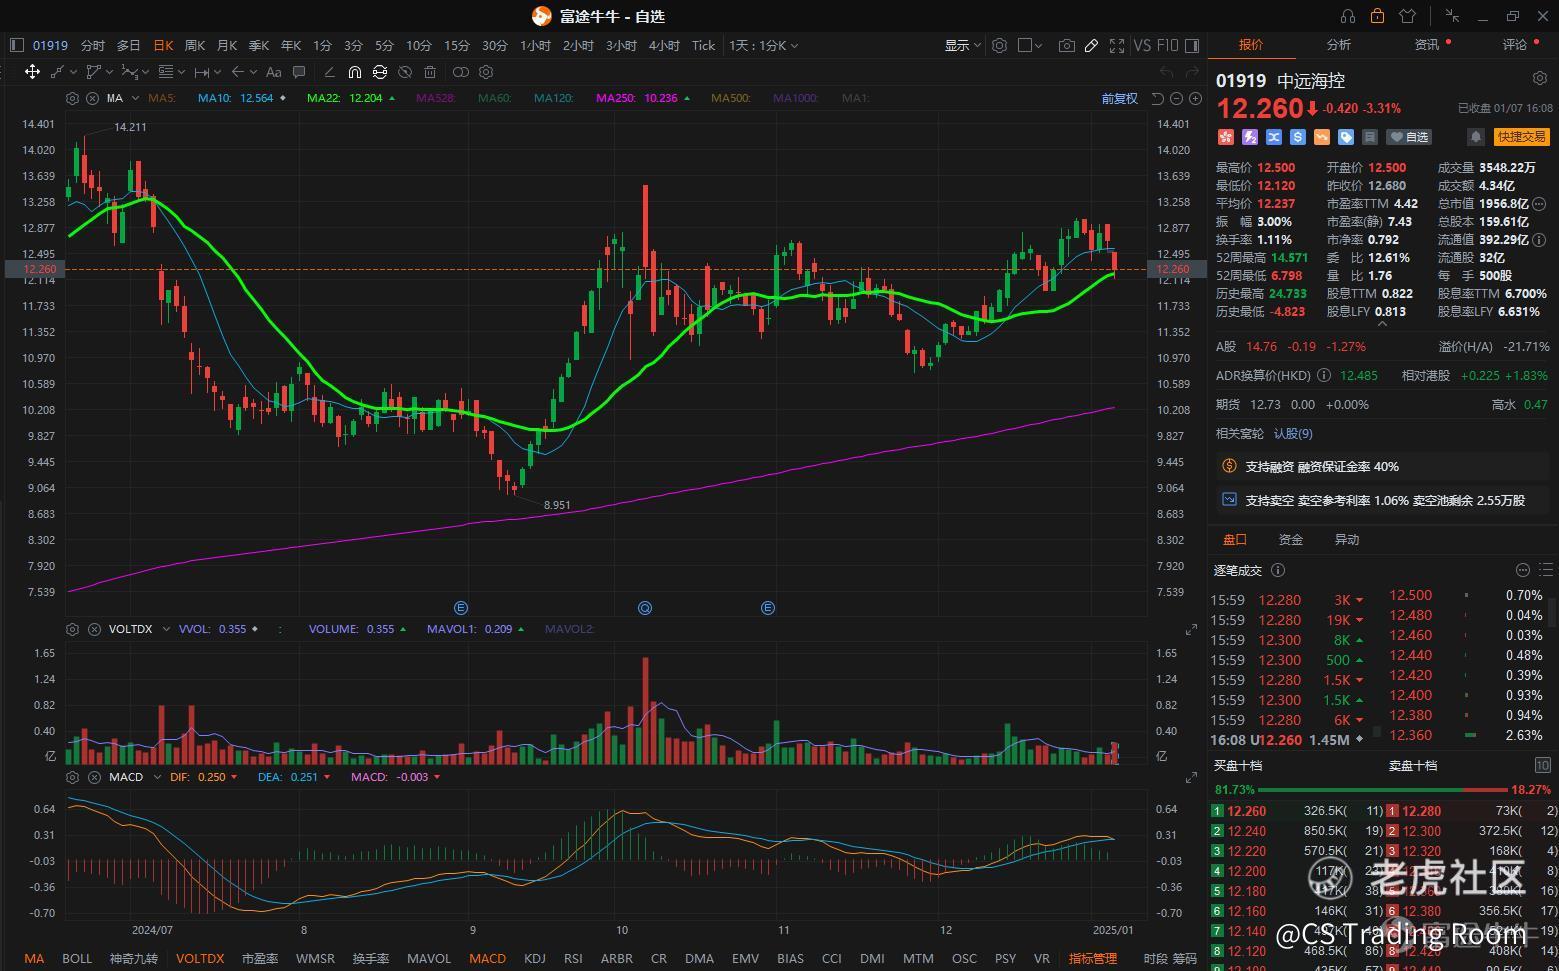Select the arrow drawing tool
The image size is (1559, 971).
pyautogui.click(x=238, y=72)
